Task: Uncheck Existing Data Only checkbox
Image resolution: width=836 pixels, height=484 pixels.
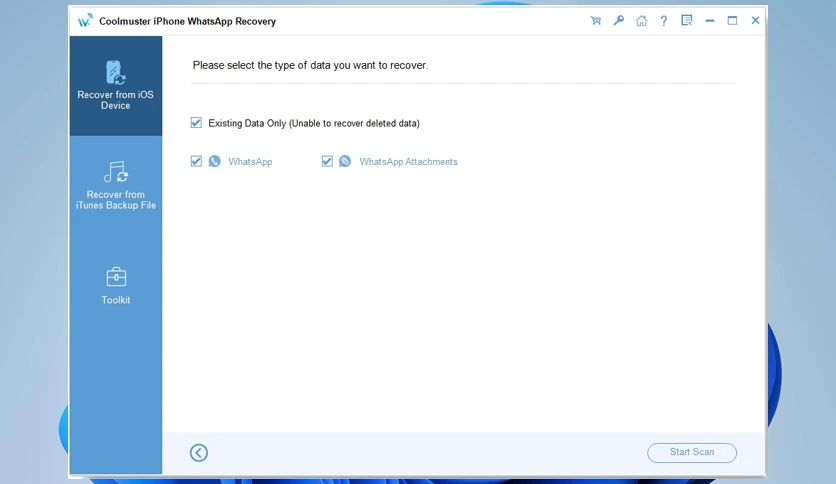Action: click(x=196, y=123)
